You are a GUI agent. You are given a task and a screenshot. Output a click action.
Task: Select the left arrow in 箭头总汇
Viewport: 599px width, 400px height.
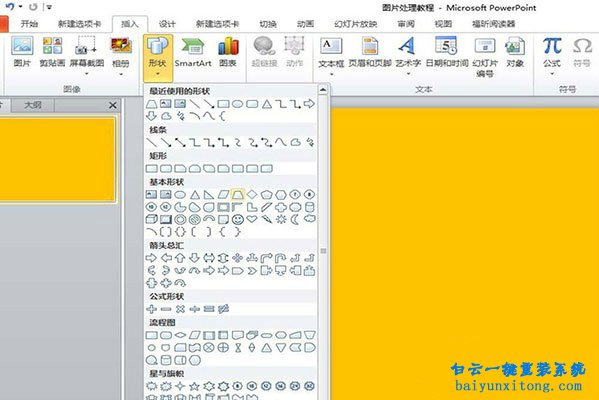click(166, 258)
